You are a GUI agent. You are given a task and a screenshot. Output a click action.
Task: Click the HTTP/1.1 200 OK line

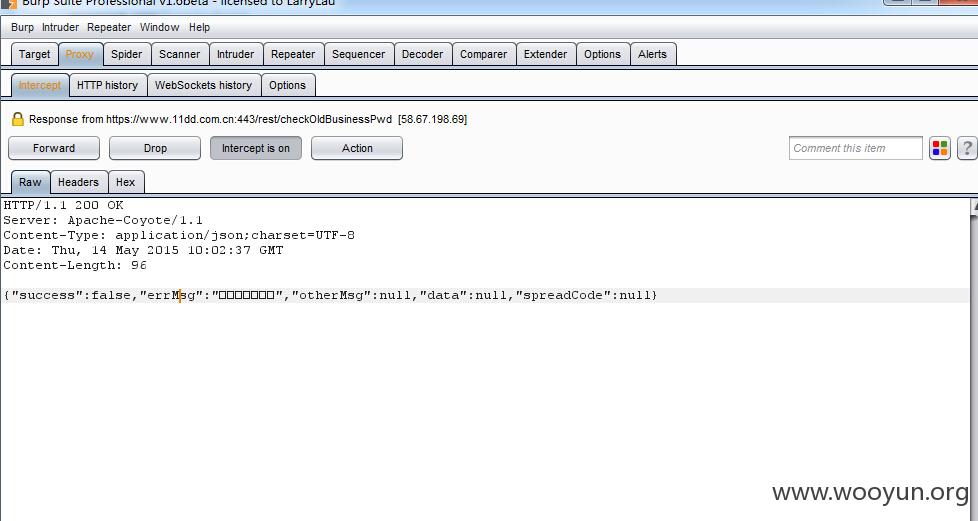pyautogui.click(x=64, y=205)
